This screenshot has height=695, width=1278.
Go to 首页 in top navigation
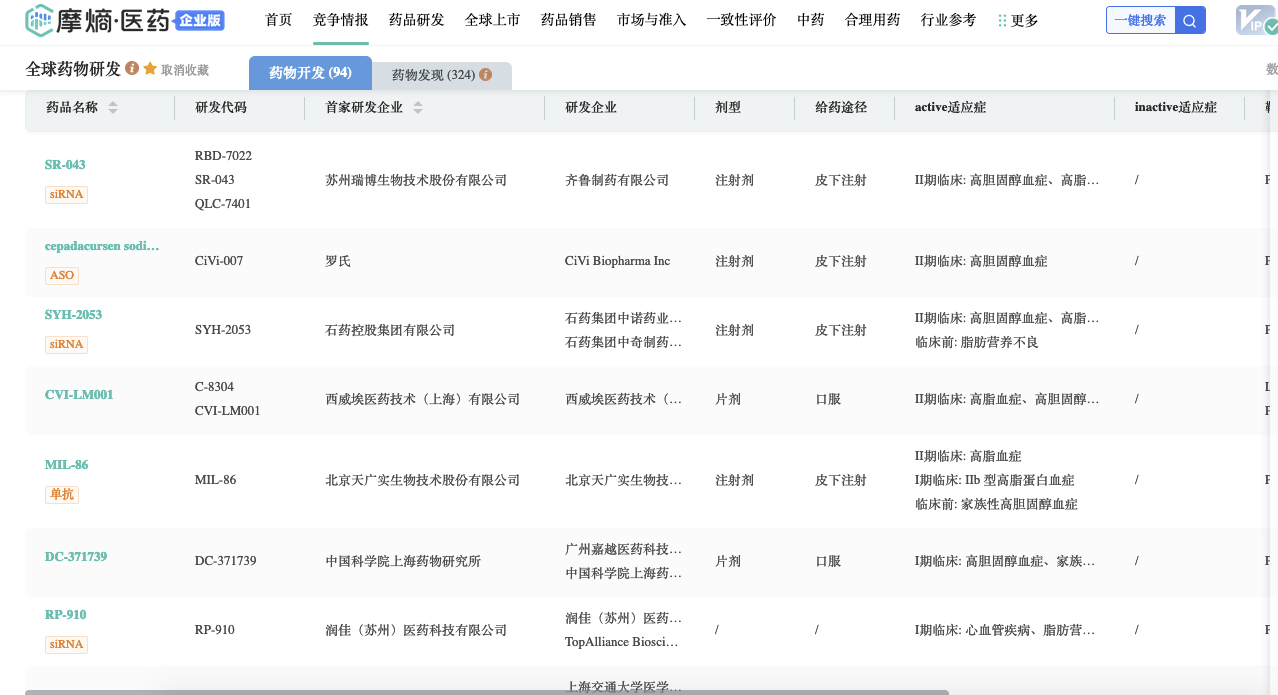(x=279, y=20)
